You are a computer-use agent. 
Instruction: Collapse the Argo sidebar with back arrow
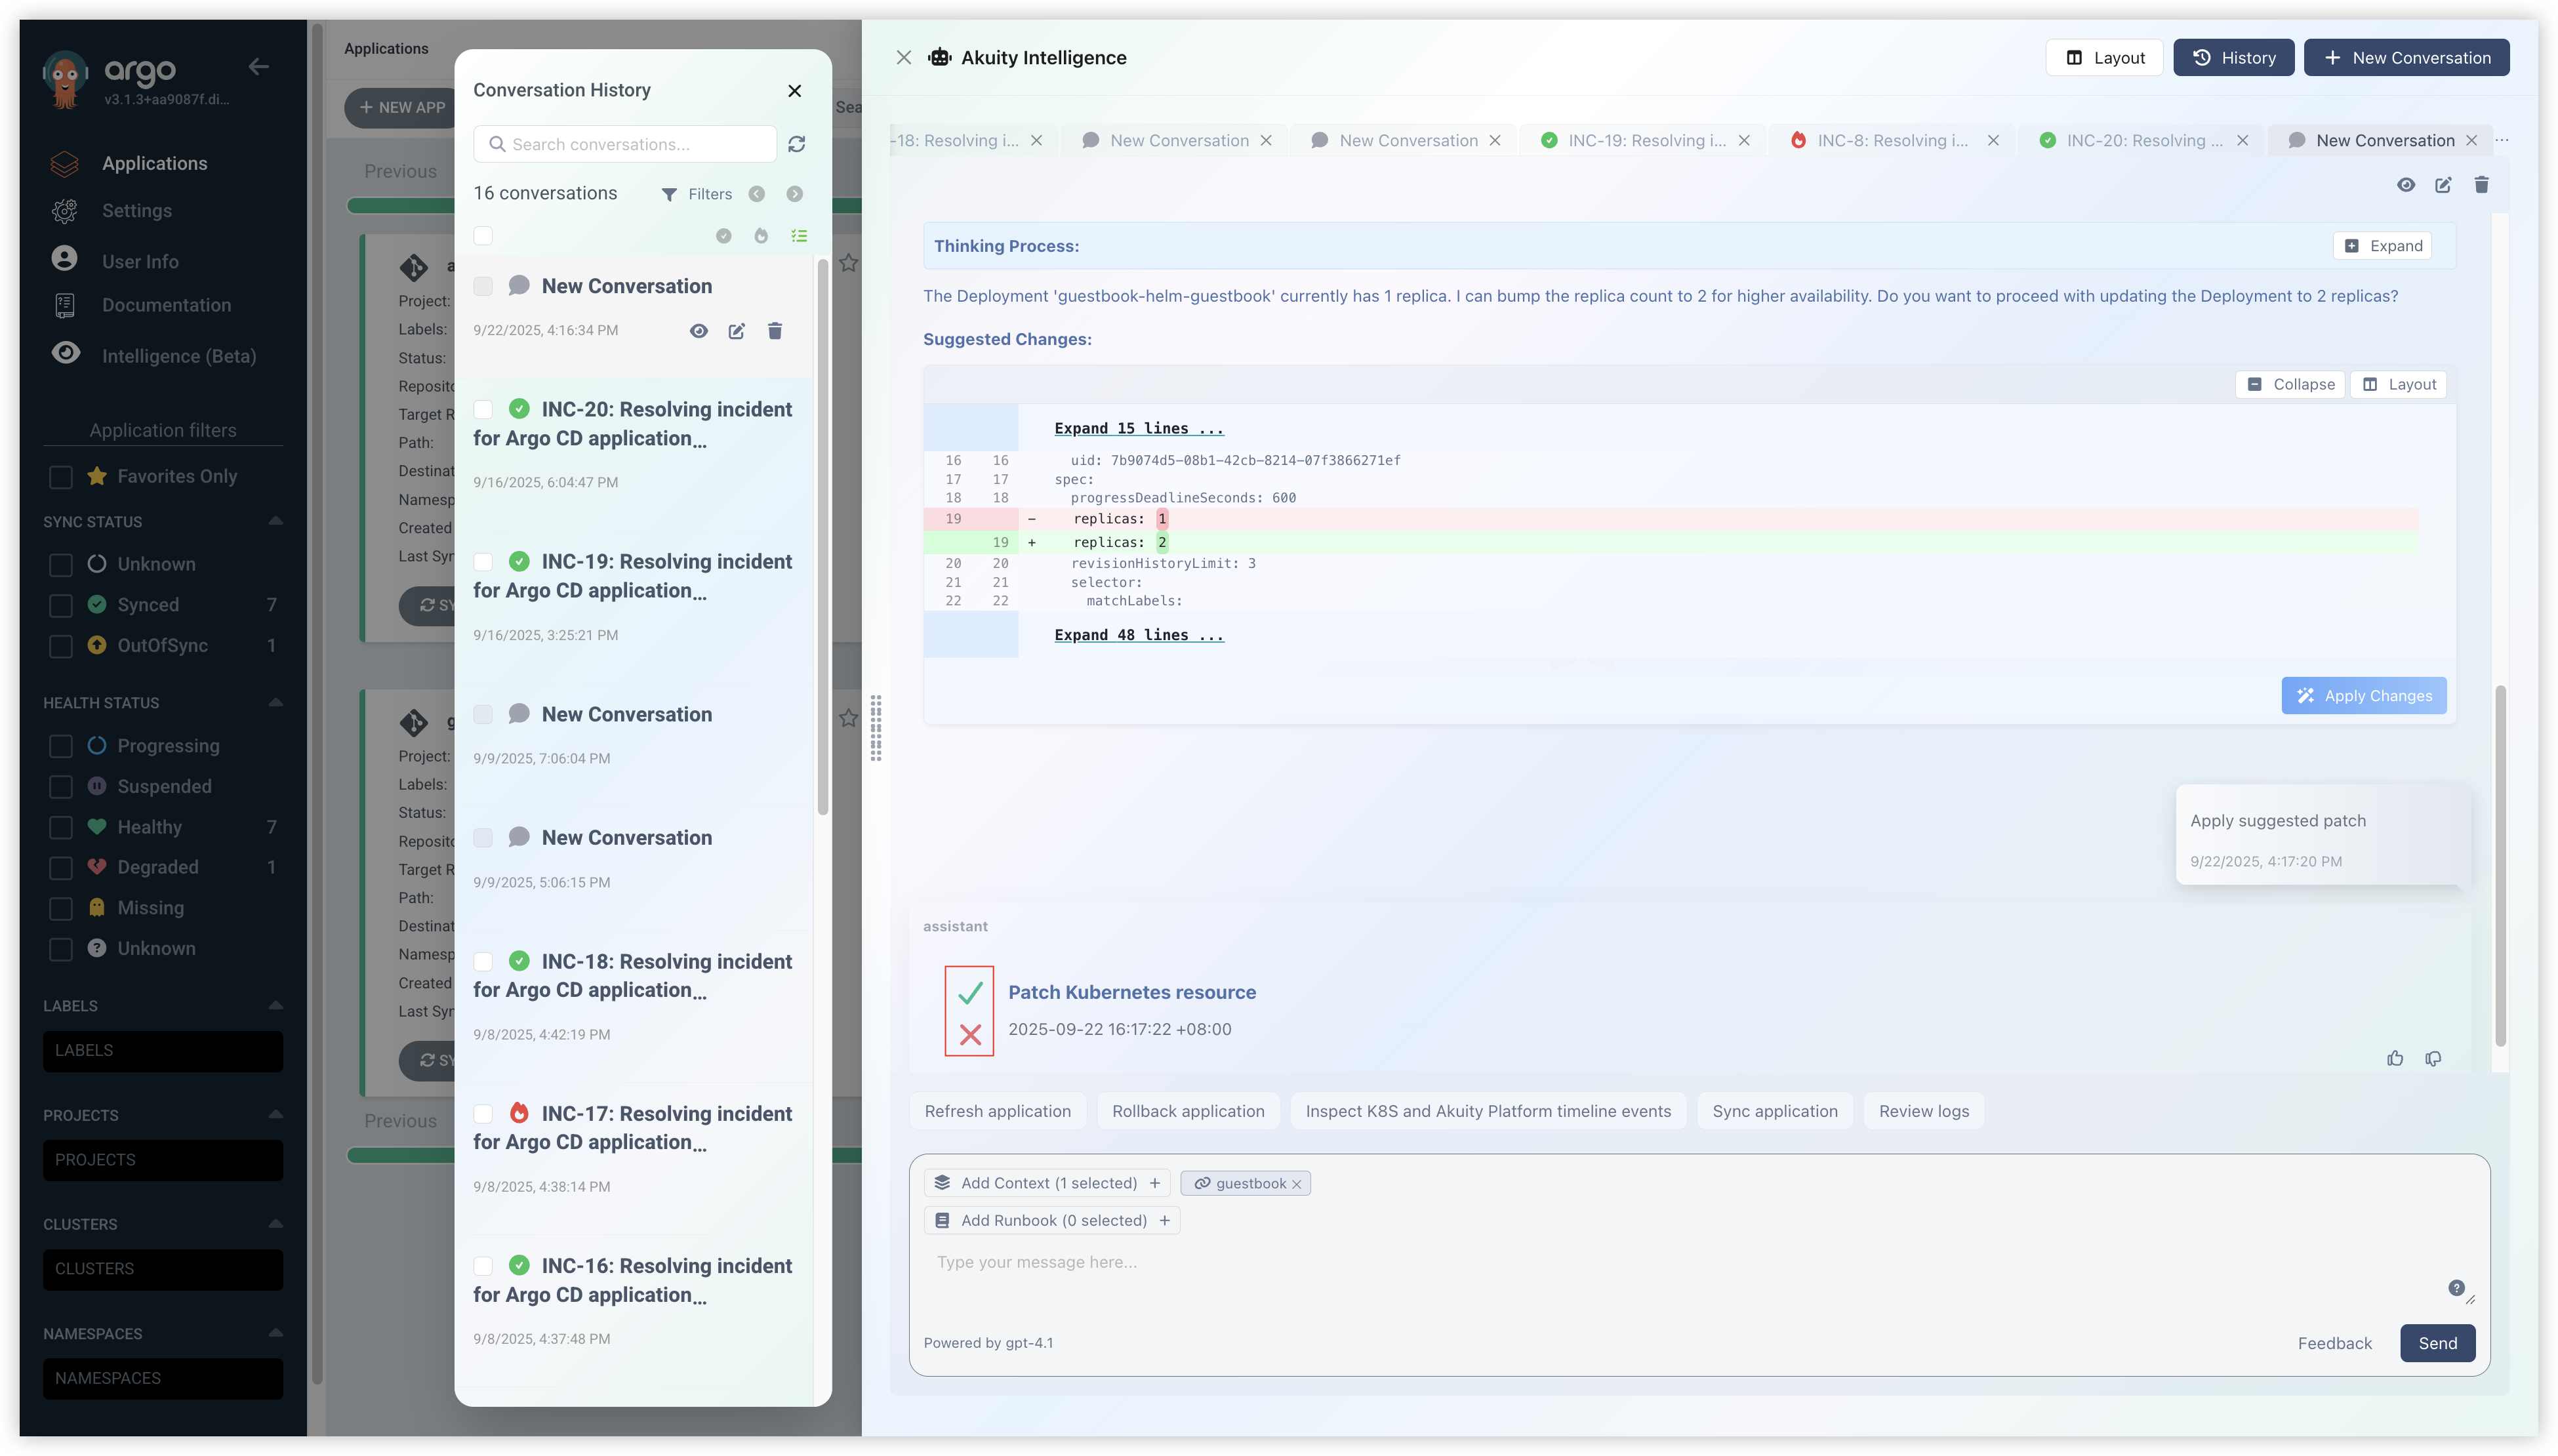click(x=258, y=67)
